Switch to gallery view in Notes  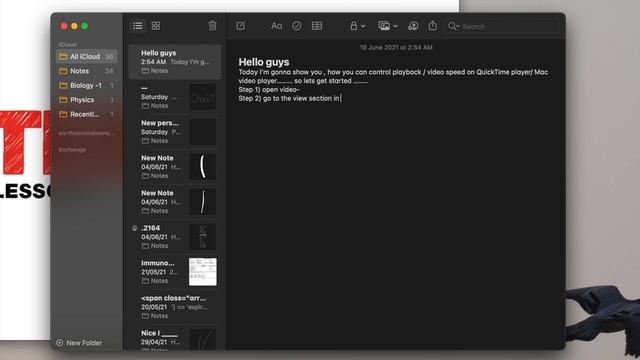[156, 26]
